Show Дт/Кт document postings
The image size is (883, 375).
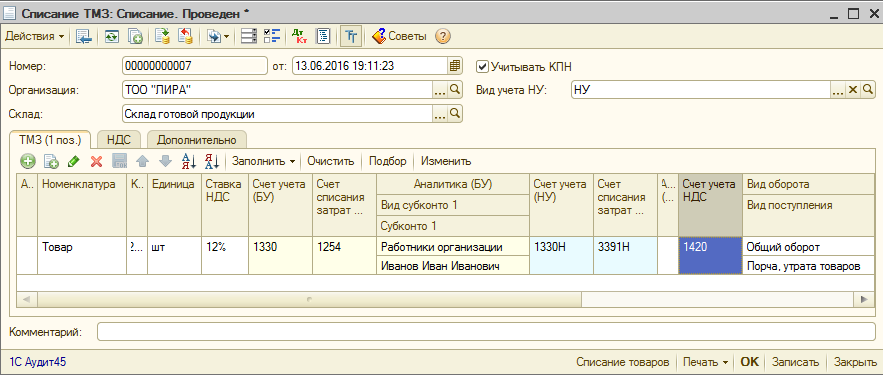[299, 37]
